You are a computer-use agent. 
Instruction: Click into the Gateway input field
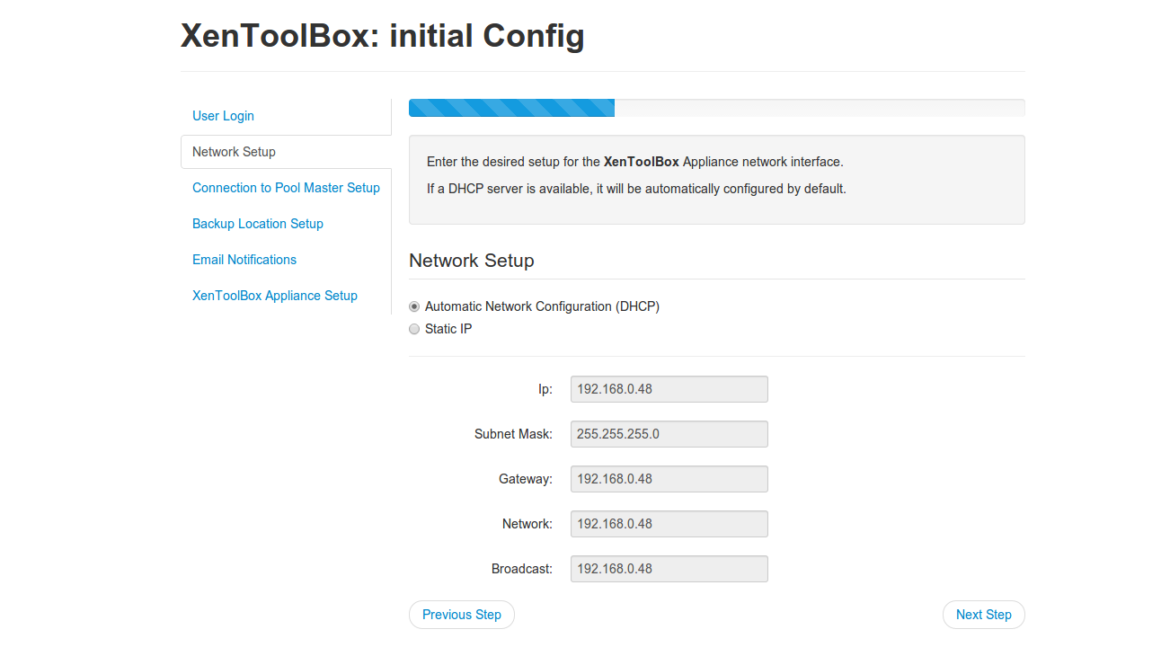(669, 478)
